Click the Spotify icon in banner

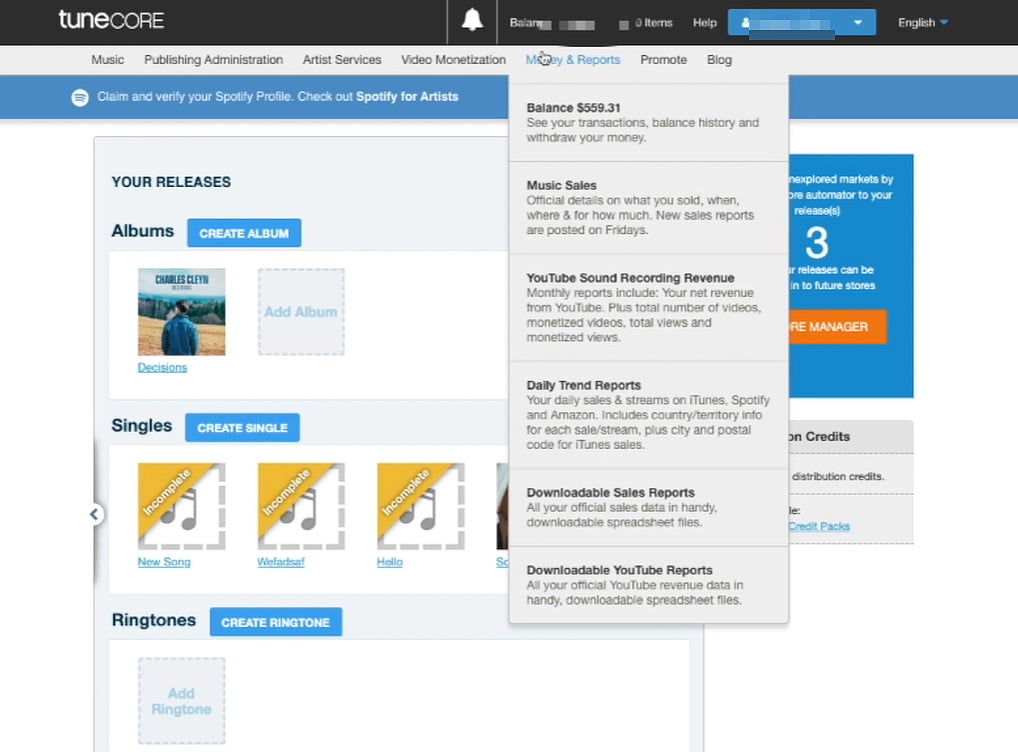coord(80,97)
